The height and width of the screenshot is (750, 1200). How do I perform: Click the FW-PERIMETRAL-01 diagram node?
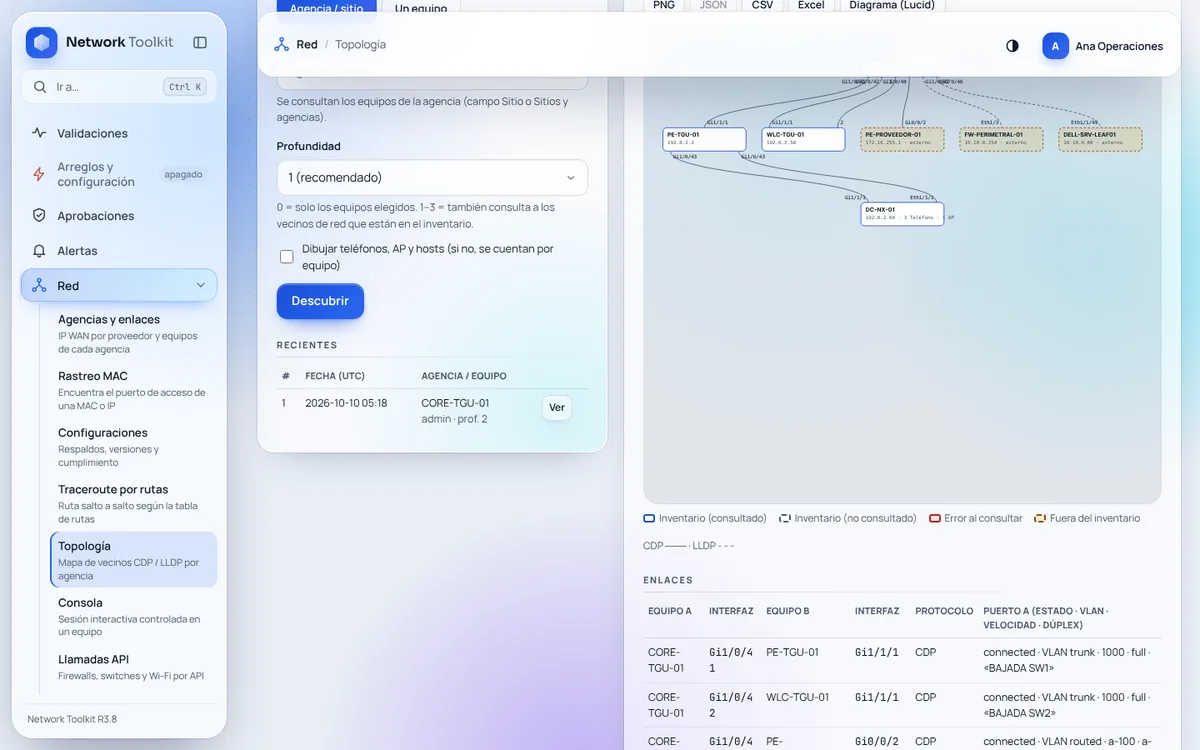(1001, 139)
